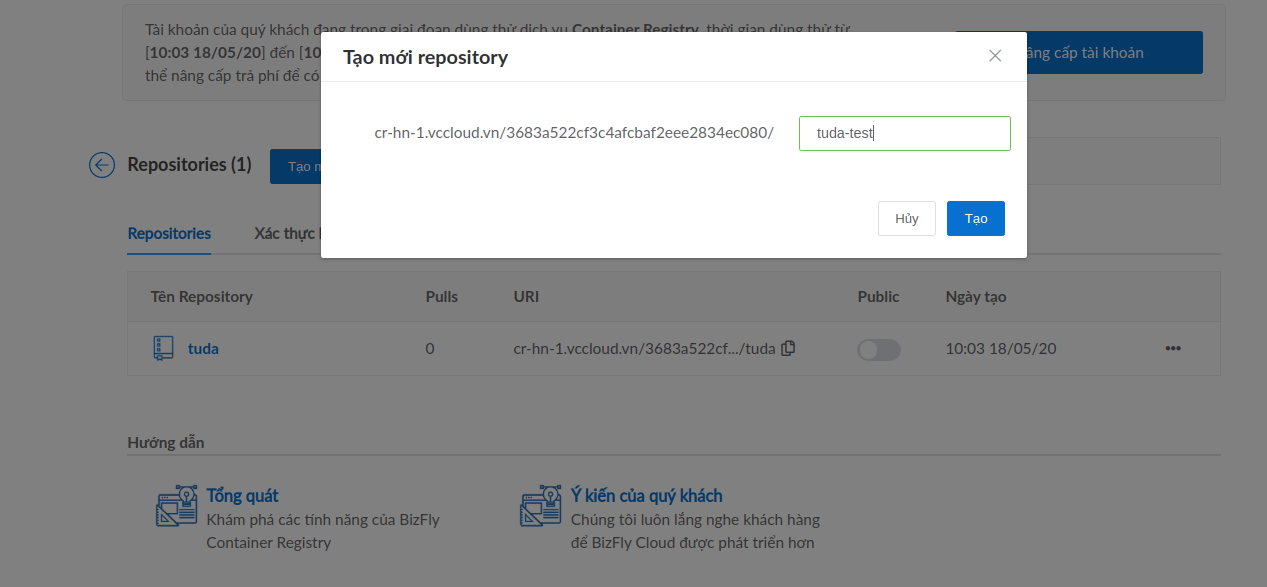1267x587 pixels.
Task: Close the Tạo mới repository dialog
Action: [995, 56]
